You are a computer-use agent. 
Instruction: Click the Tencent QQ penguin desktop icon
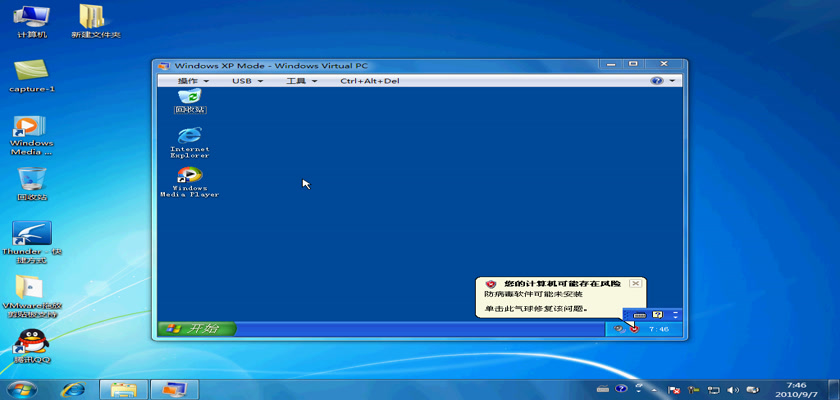point(31,342)
